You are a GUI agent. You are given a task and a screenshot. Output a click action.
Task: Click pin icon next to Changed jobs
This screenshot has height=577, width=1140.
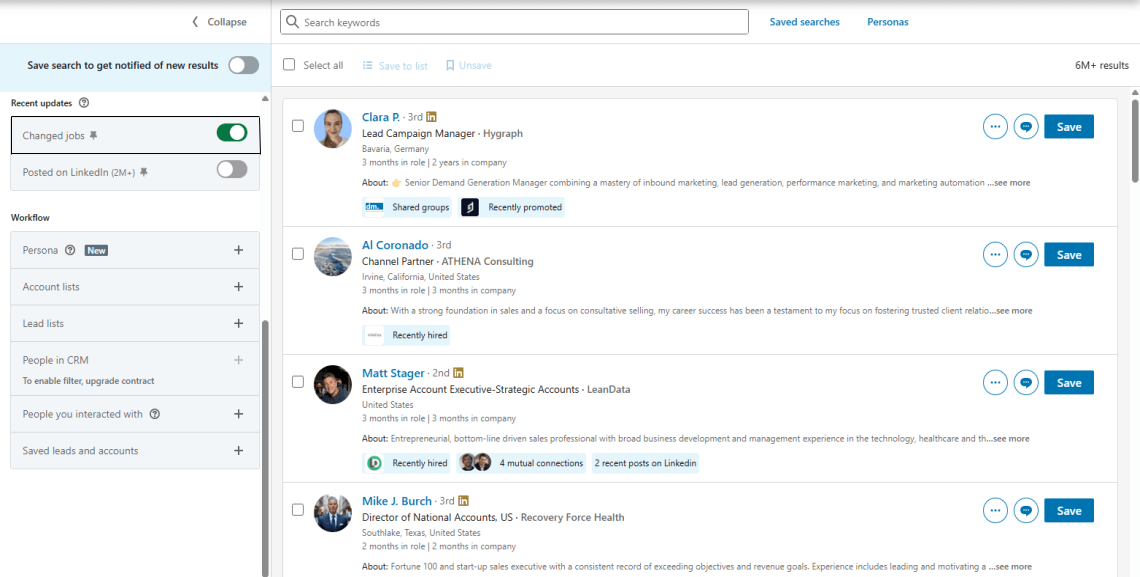[x=93, y=135]
